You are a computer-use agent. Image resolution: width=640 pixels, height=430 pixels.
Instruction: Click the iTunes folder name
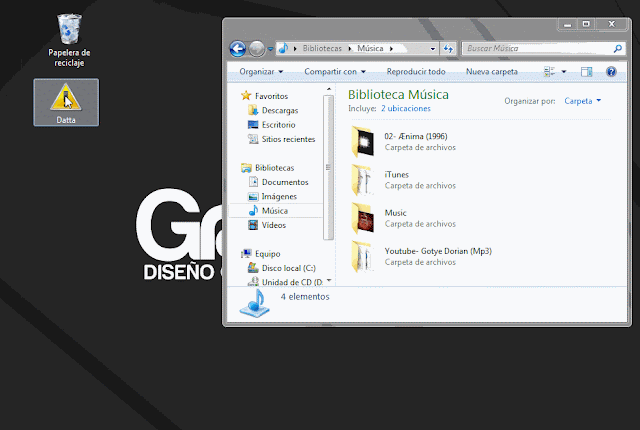[x=396, y=175]
